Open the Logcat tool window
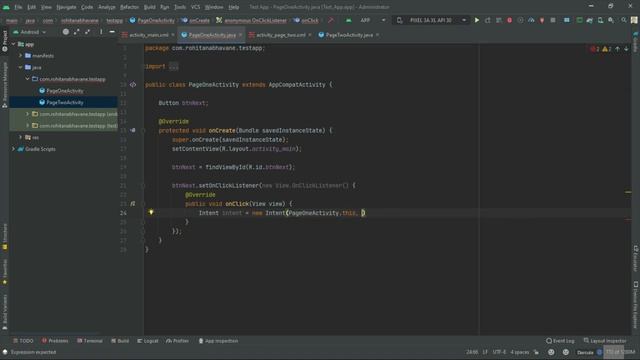 click(x=147, y=341)
